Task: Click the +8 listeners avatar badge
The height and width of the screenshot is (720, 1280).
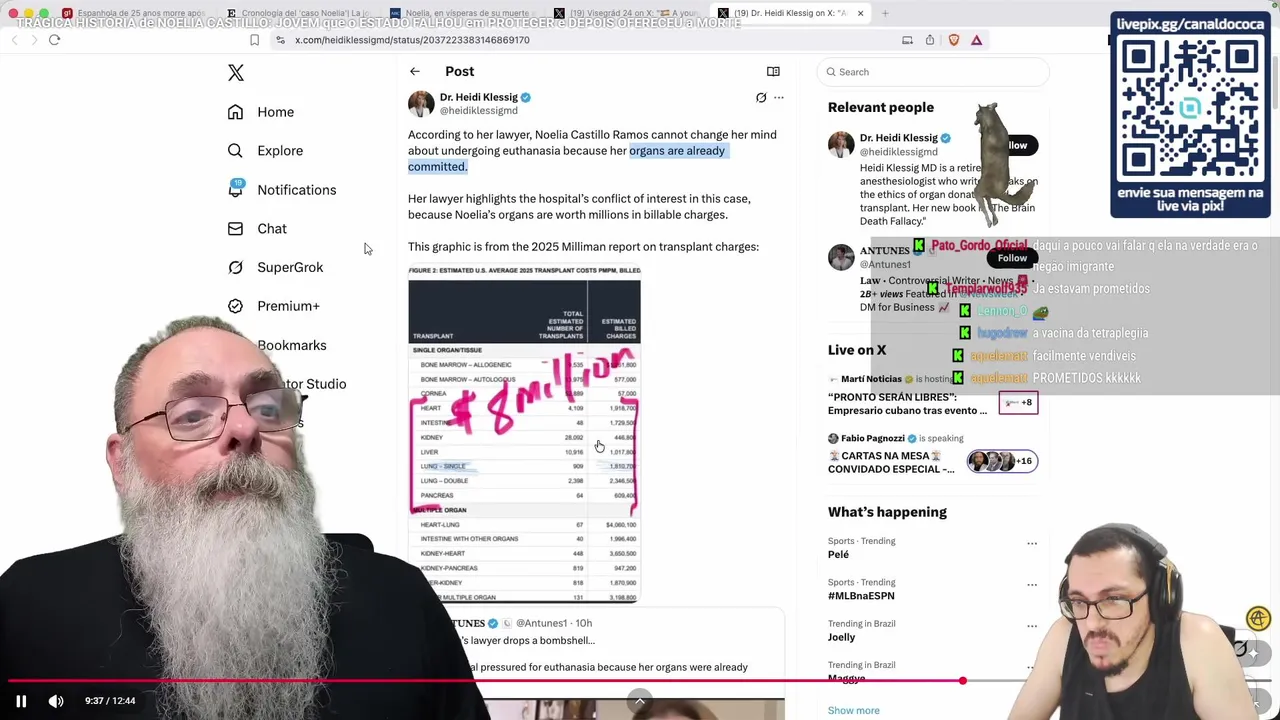Action: click(x=1018, y=402)
